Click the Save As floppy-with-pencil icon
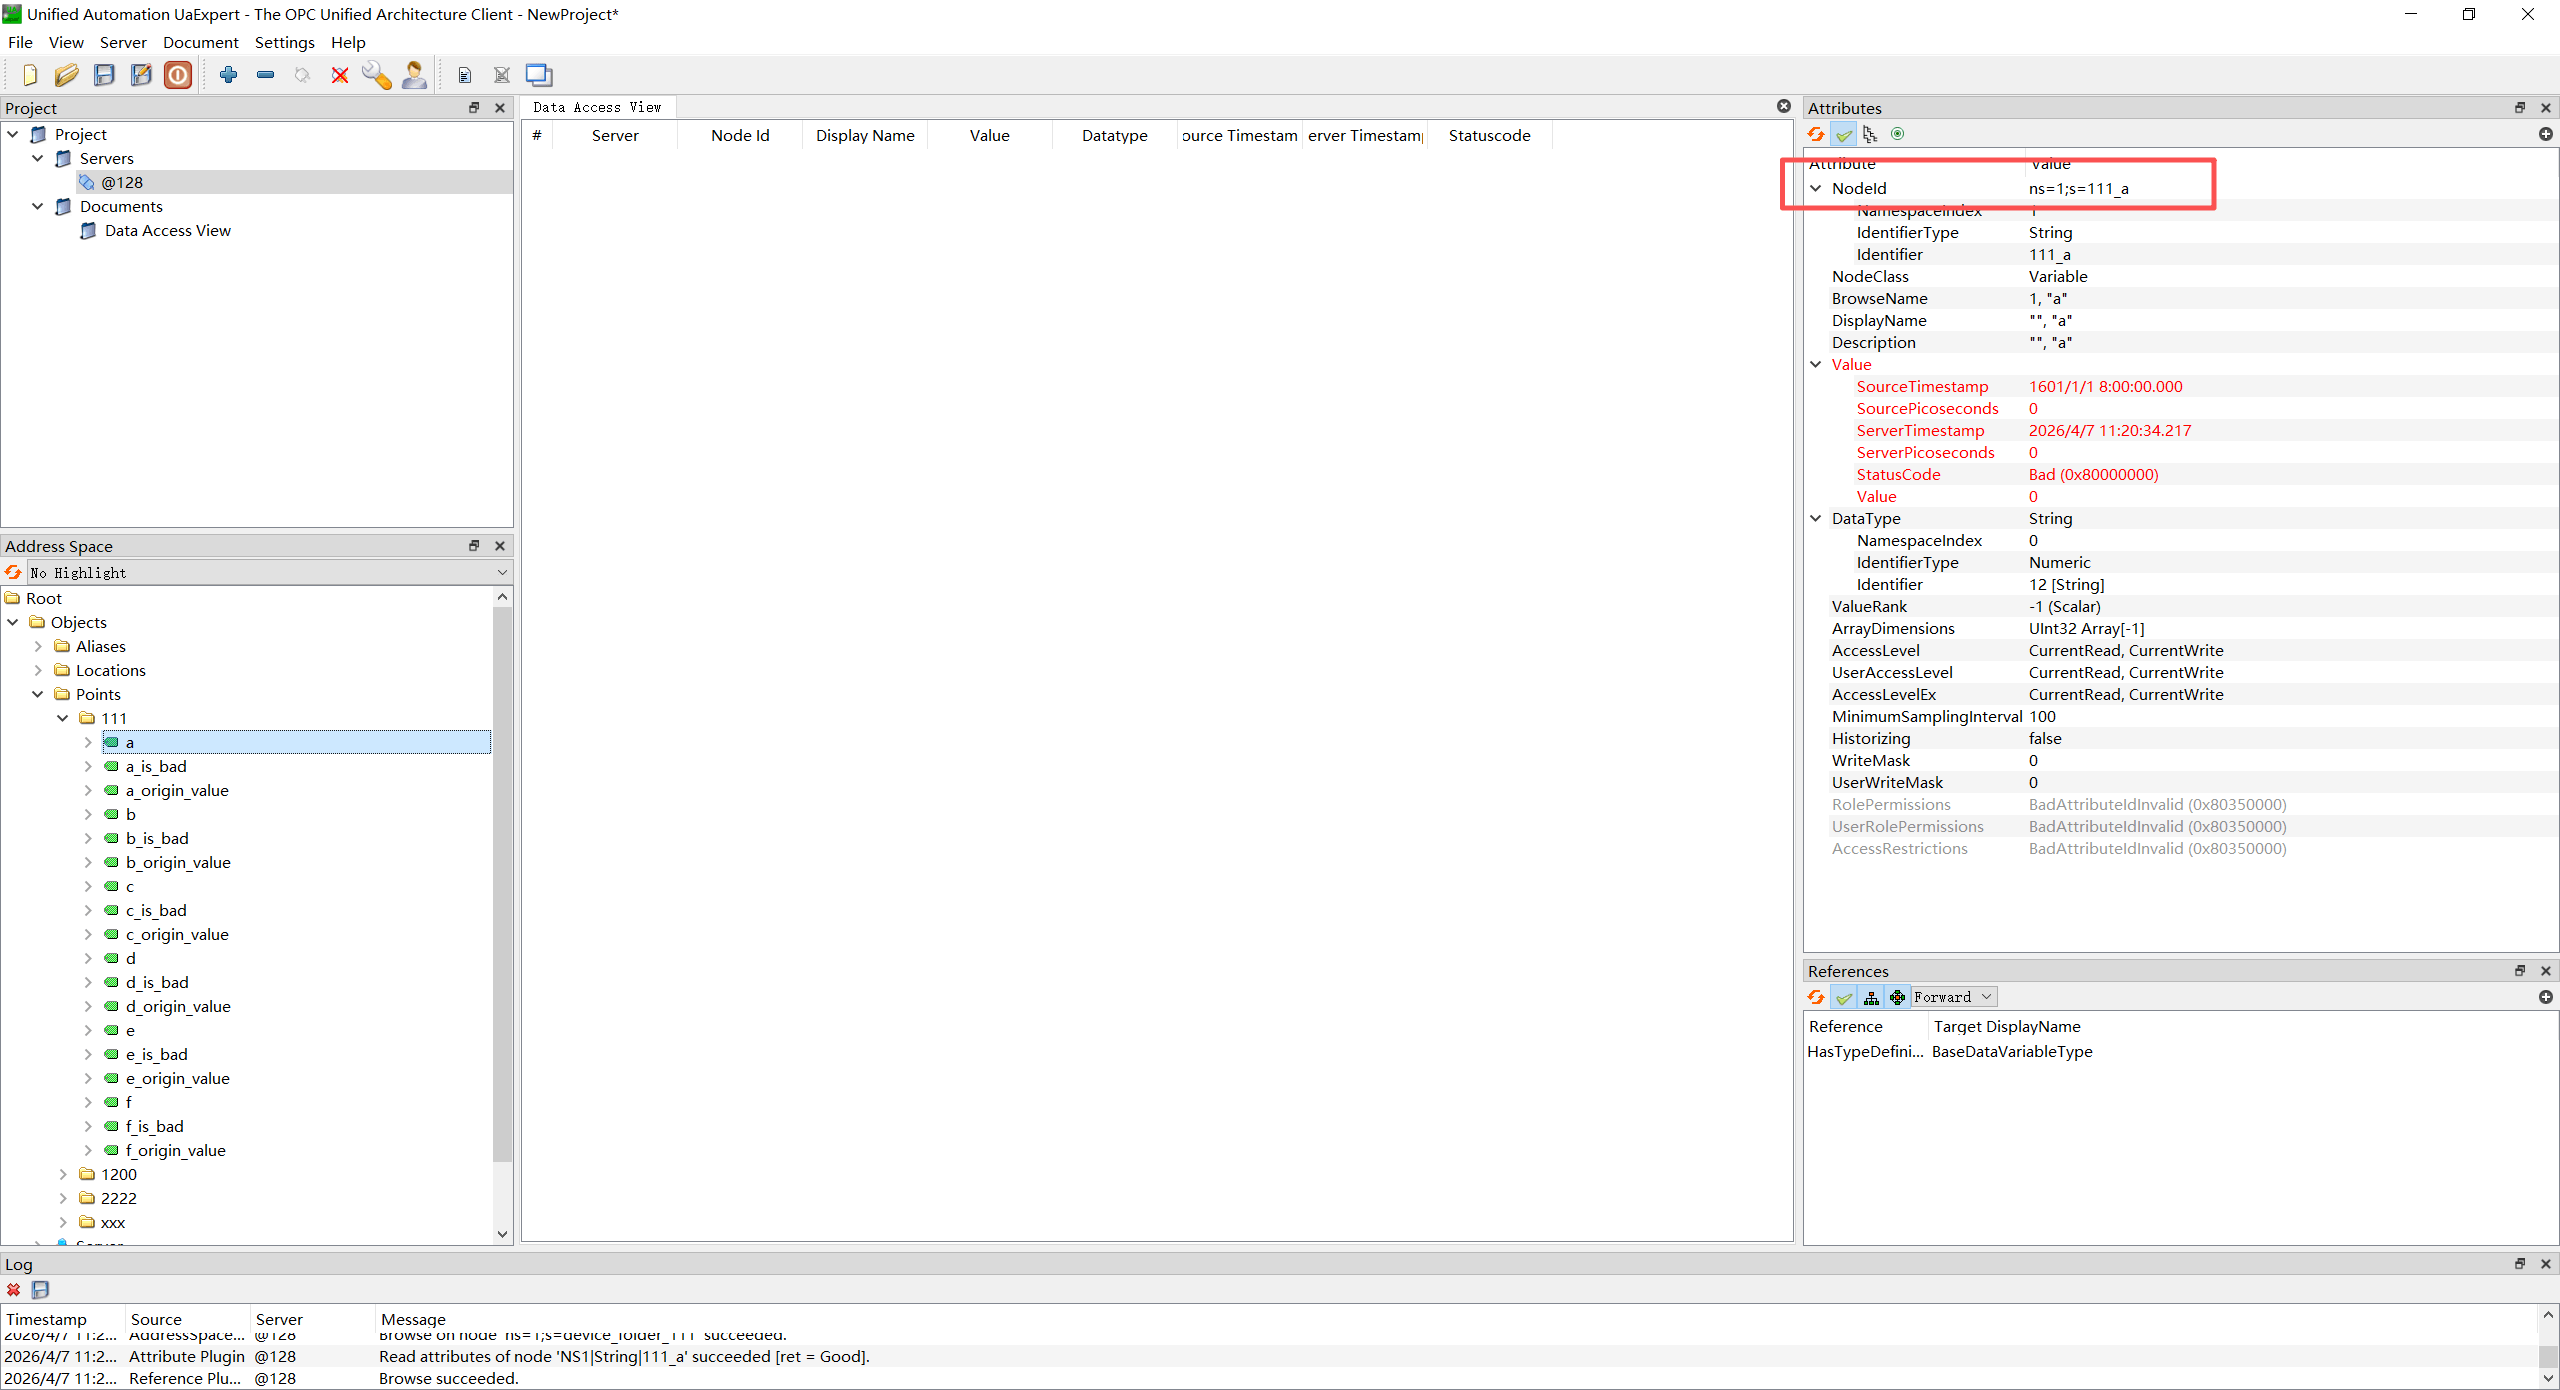This screenshot has width=2560, height=1390. point(141,75)
